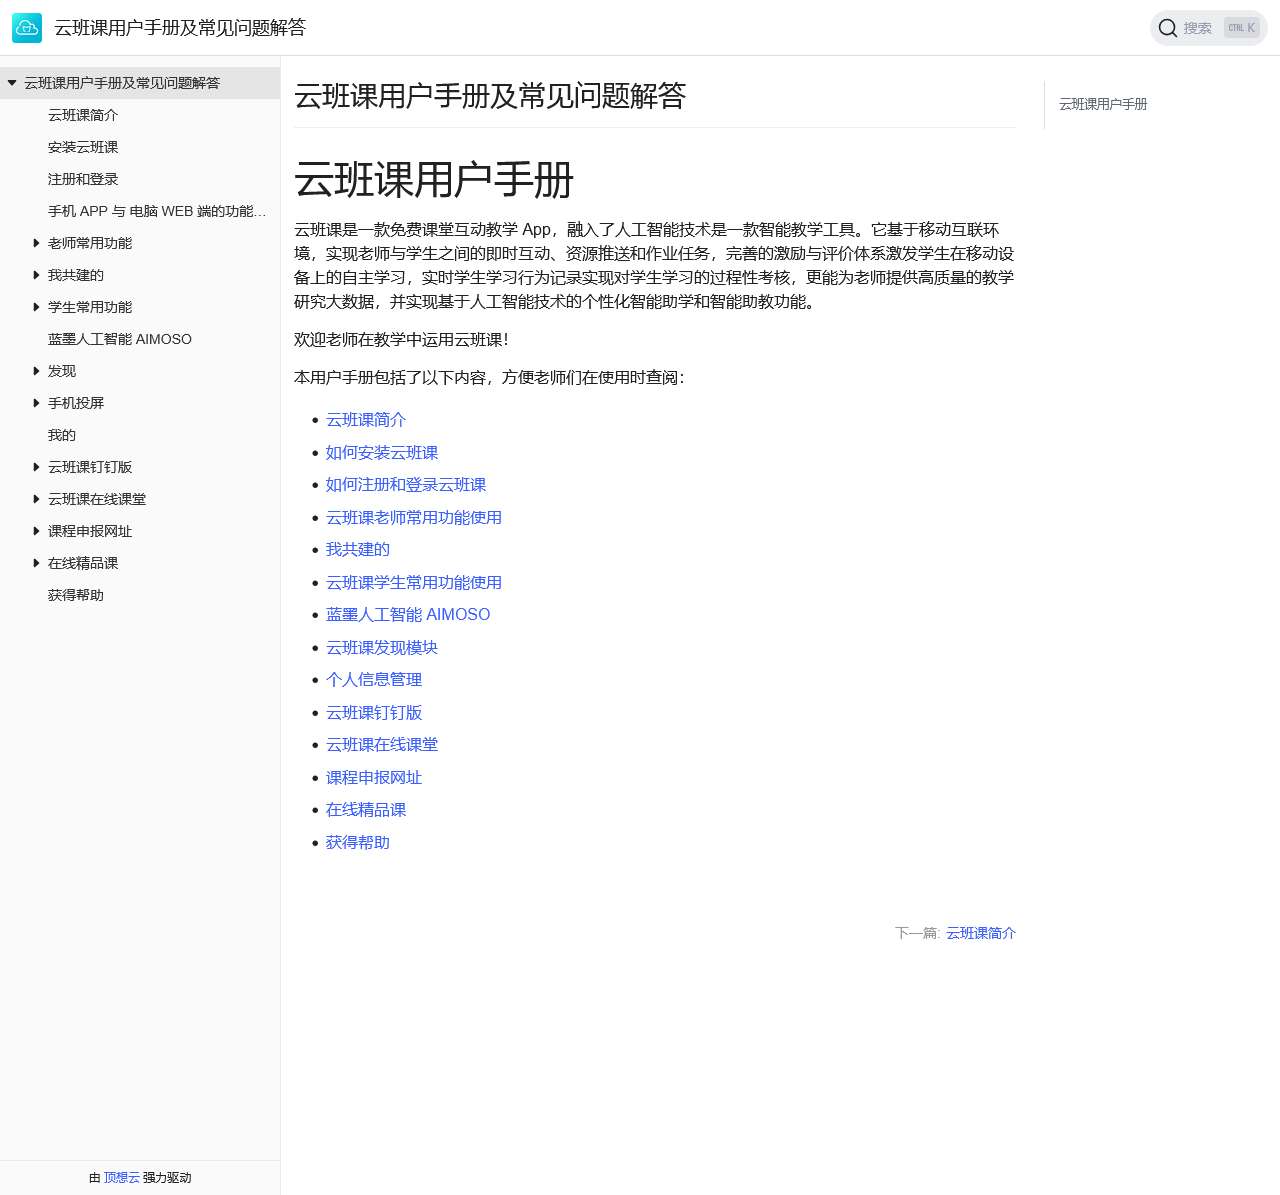Expand the 学生常用功能 arrow
Viewport: 1280px width, 1195px height.
coord(36,307)
